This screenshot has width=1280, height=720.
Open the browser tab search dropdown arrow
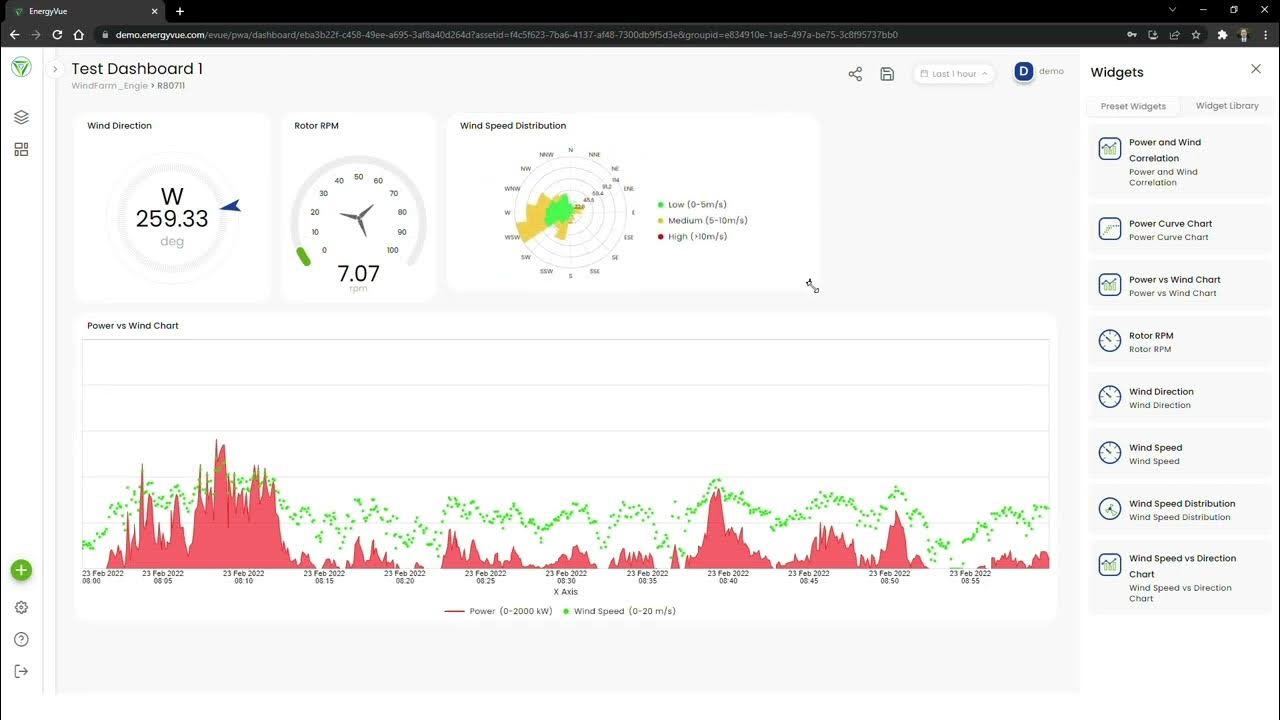click(x=1172, y=9)
